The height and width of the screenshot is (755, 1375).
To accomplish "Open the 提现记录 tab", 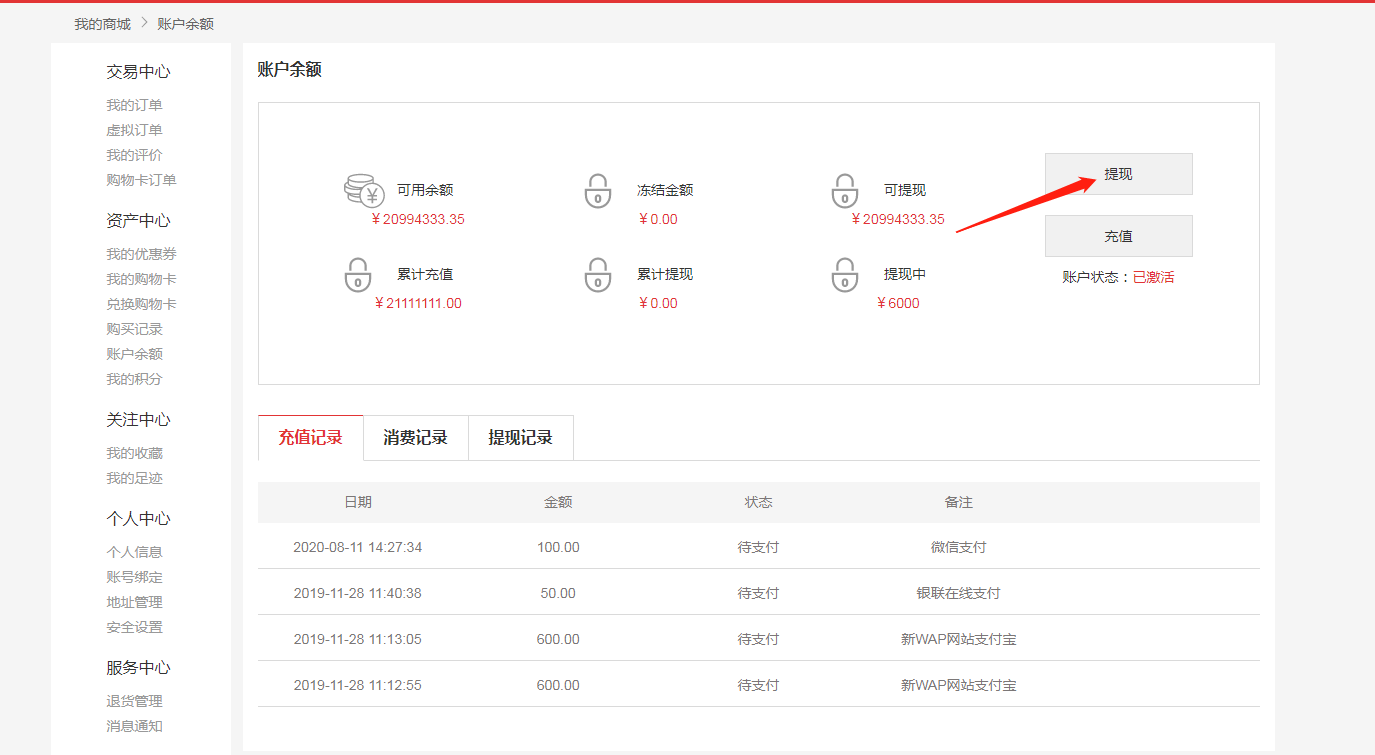I will coord(520,438).
